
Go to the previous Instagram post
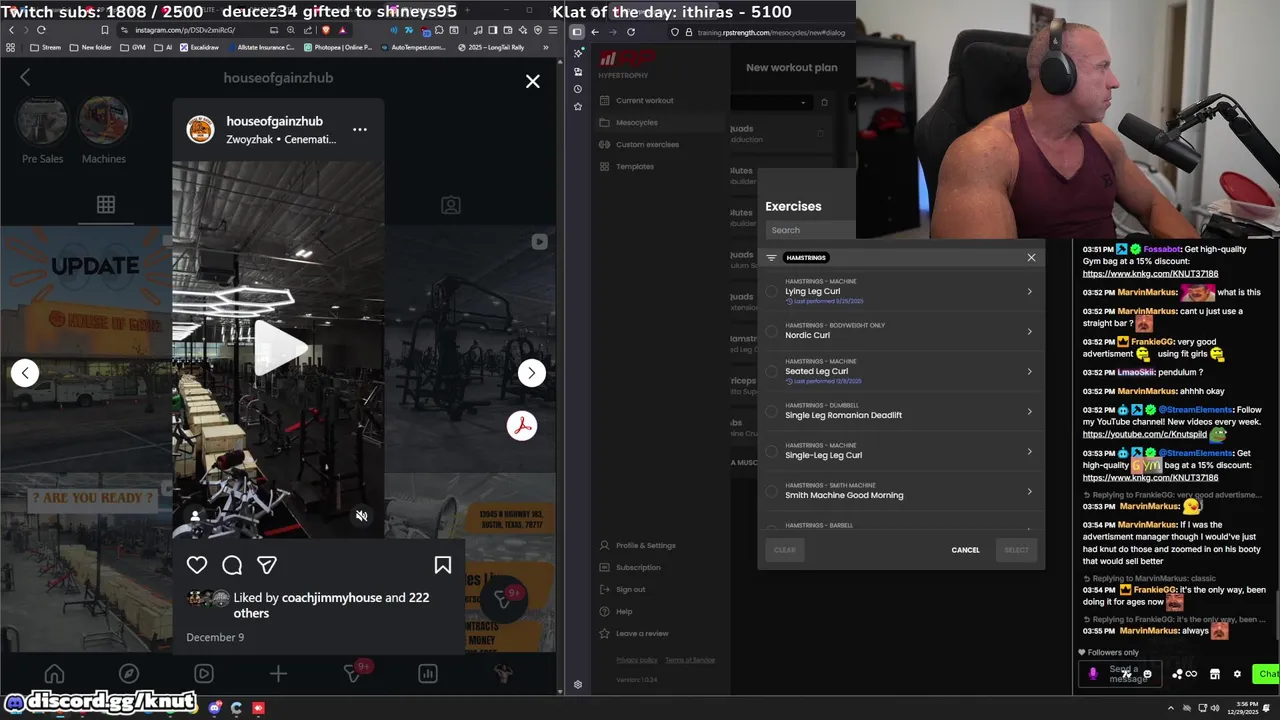25,373
